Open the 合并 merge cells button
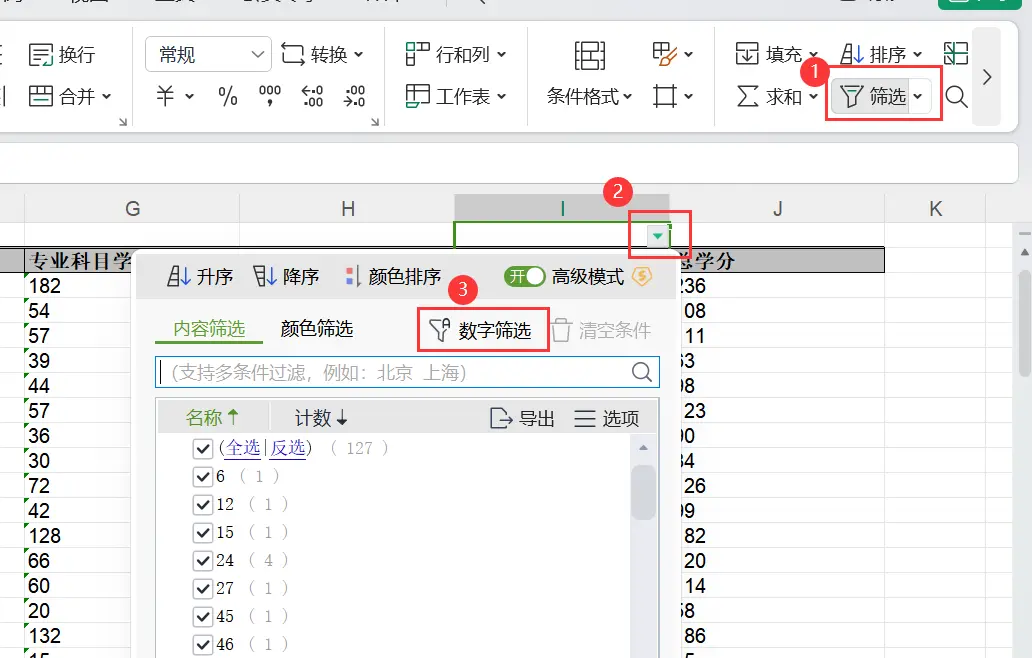This screenshot has height=658, width=1032. [x=70, y=97]
